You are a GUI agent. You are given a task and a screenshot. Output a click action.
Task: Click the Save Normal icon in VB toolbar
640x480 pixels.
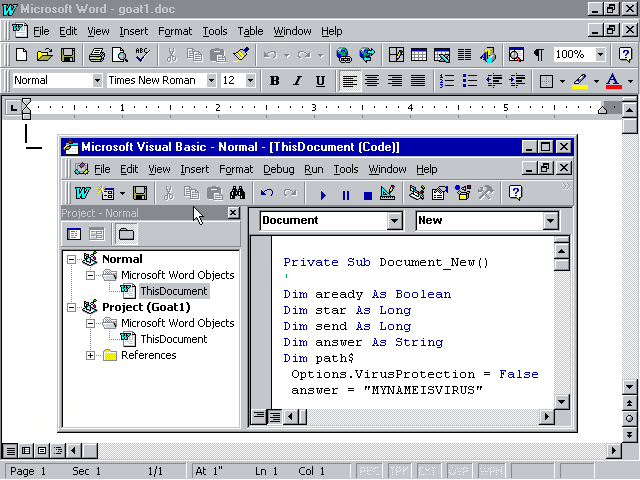[140, 193]
